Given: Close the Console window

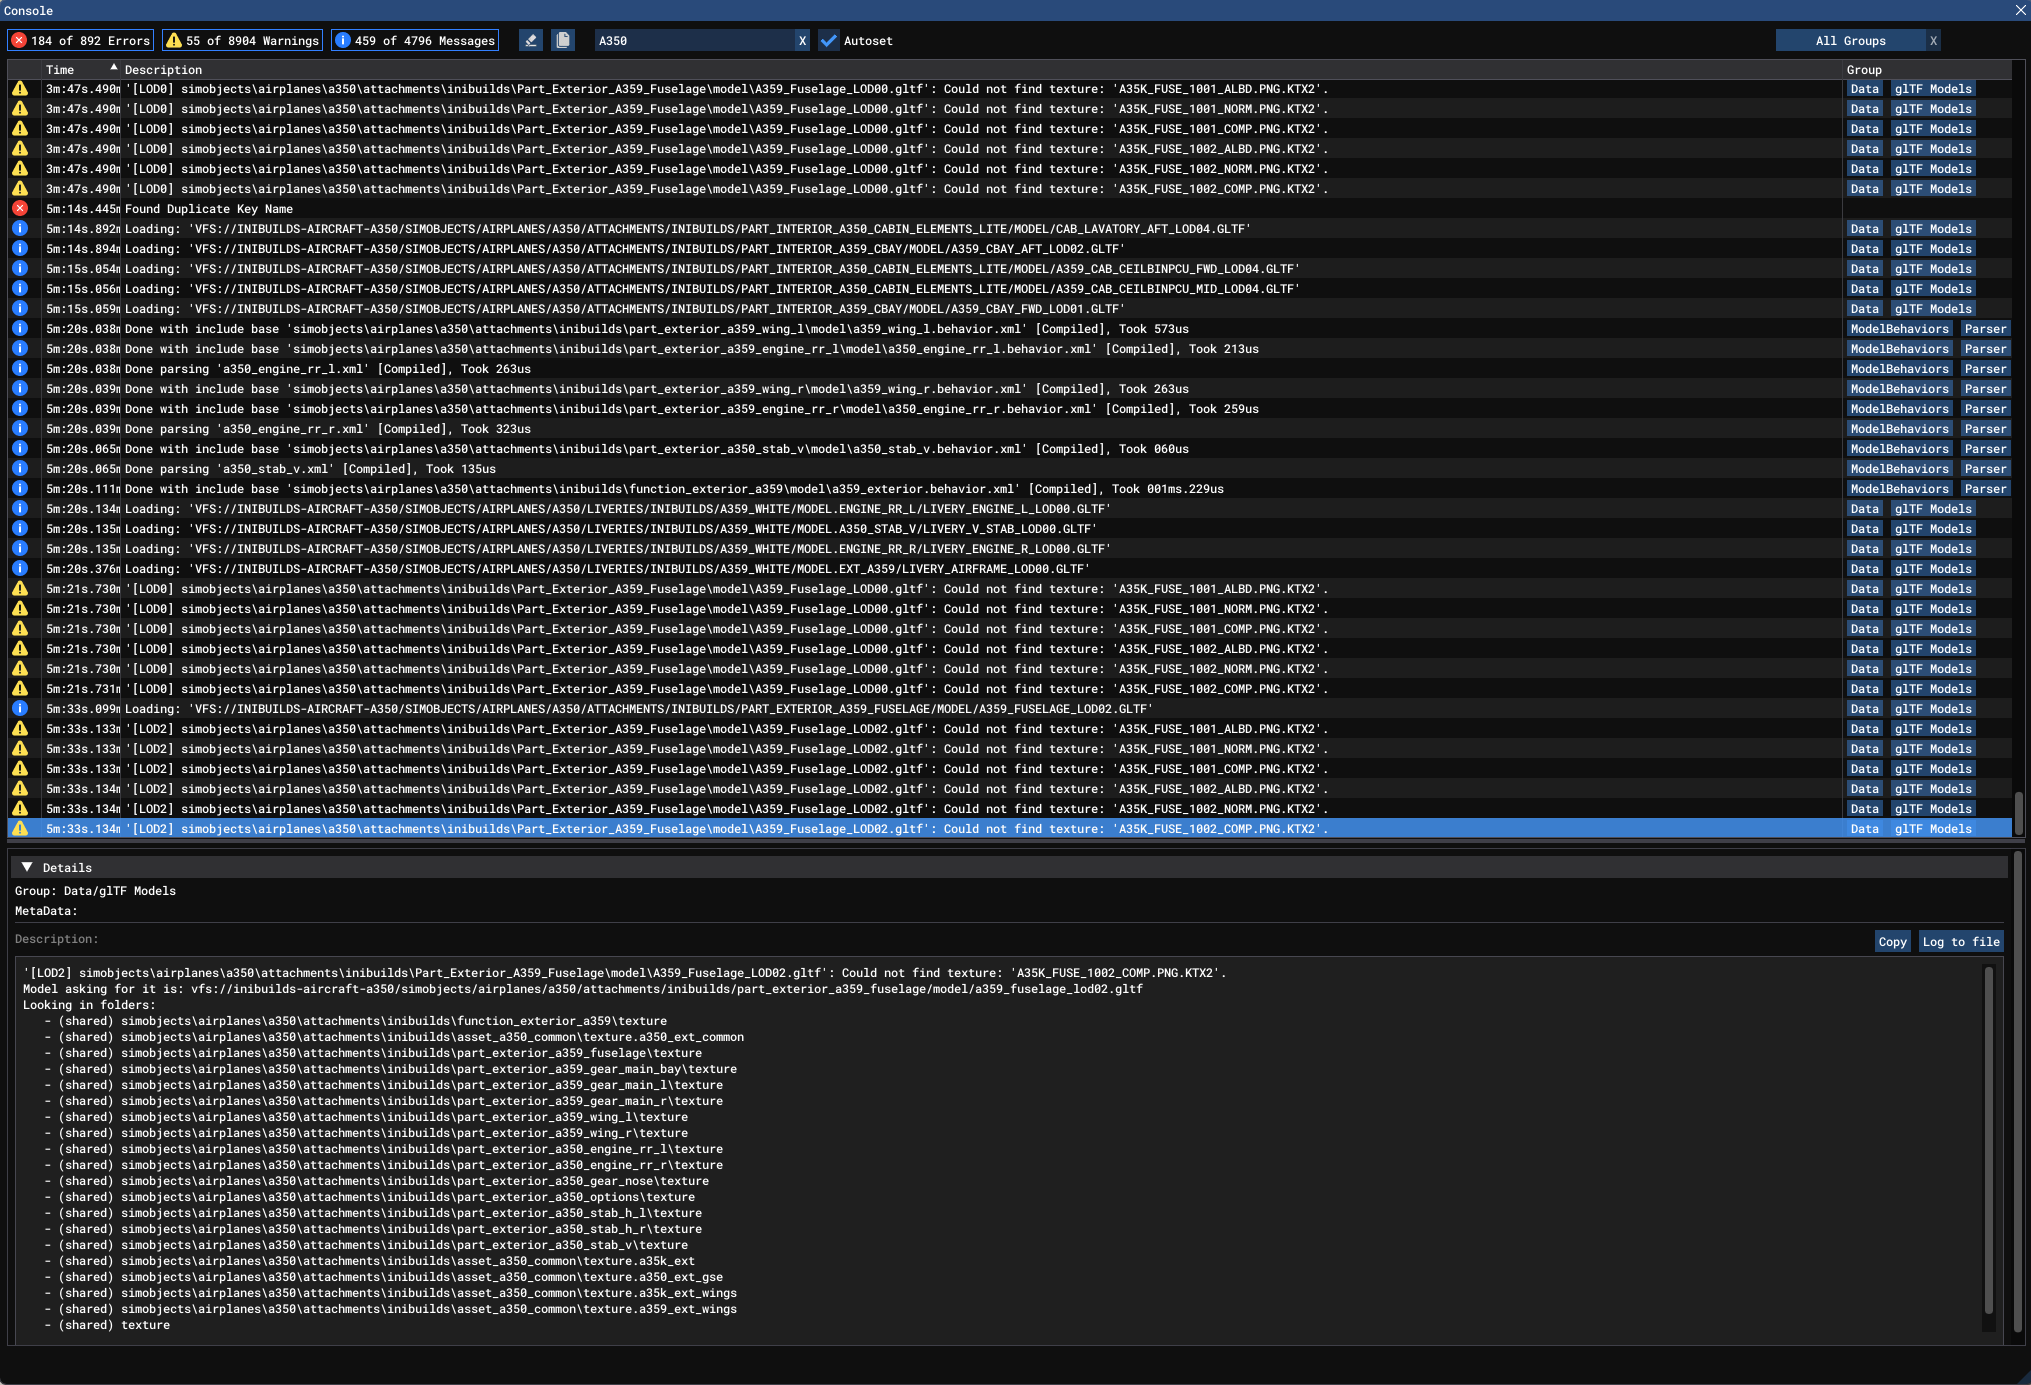Looking at the screenshot, I should click(x=2020, y=10).
